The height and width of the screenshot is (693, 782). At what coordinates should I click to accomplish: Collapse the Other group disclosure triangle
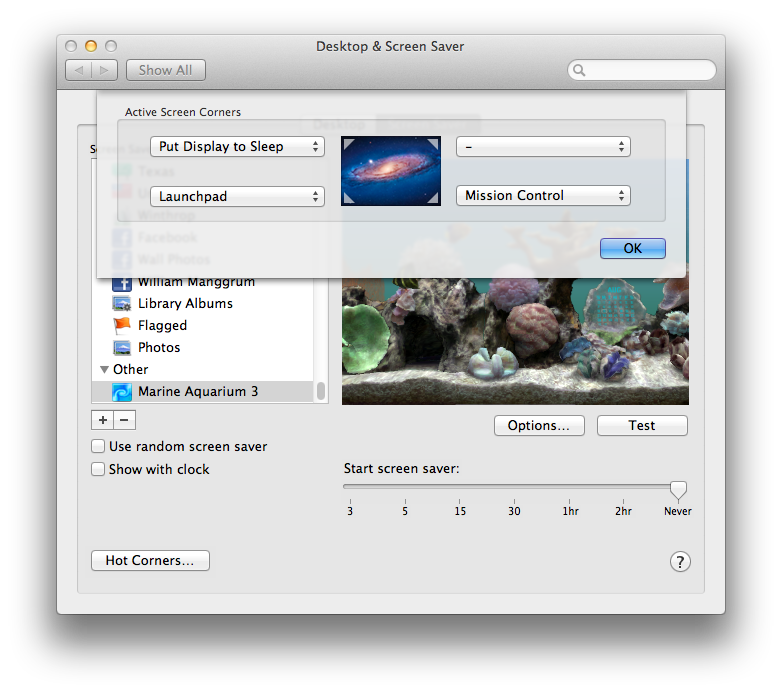104,369
